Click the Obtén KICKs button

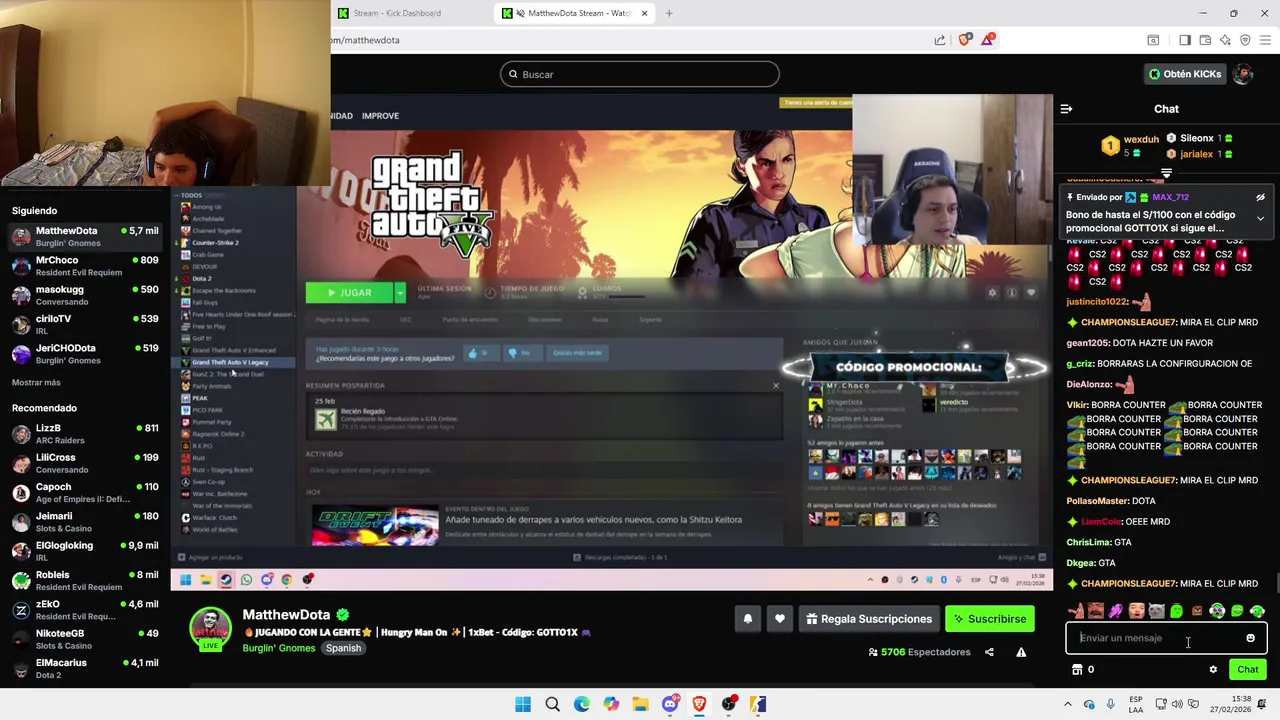pos(1185,74)
